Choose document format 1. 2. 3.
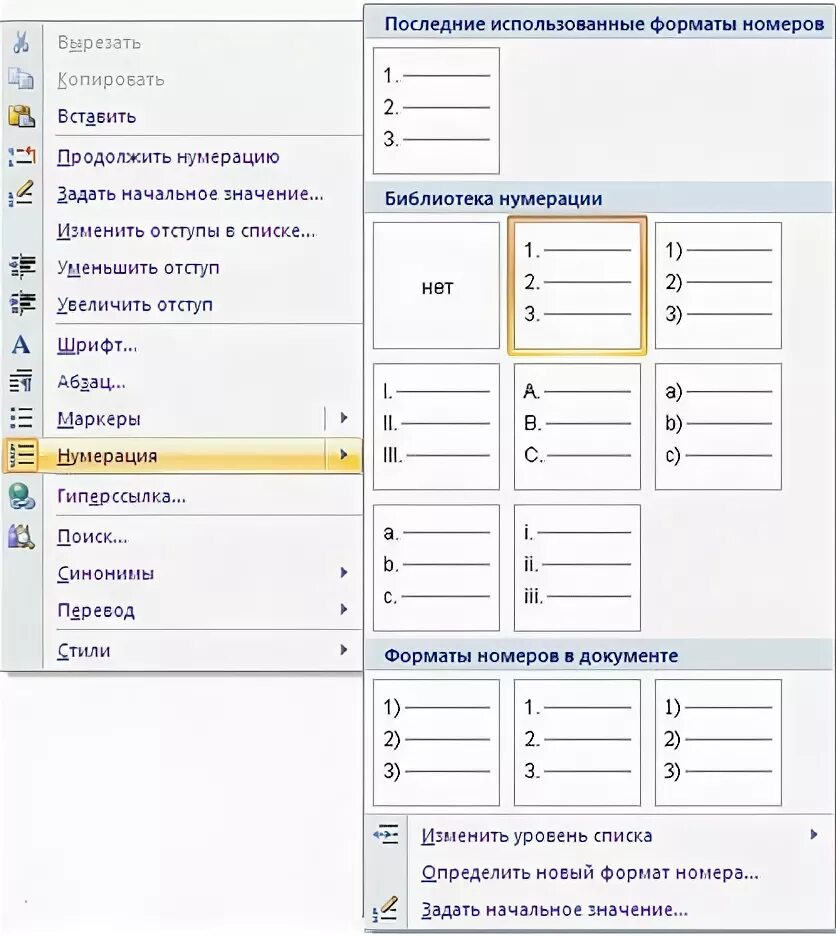This screenshot has height=936, width=836. 577,743
